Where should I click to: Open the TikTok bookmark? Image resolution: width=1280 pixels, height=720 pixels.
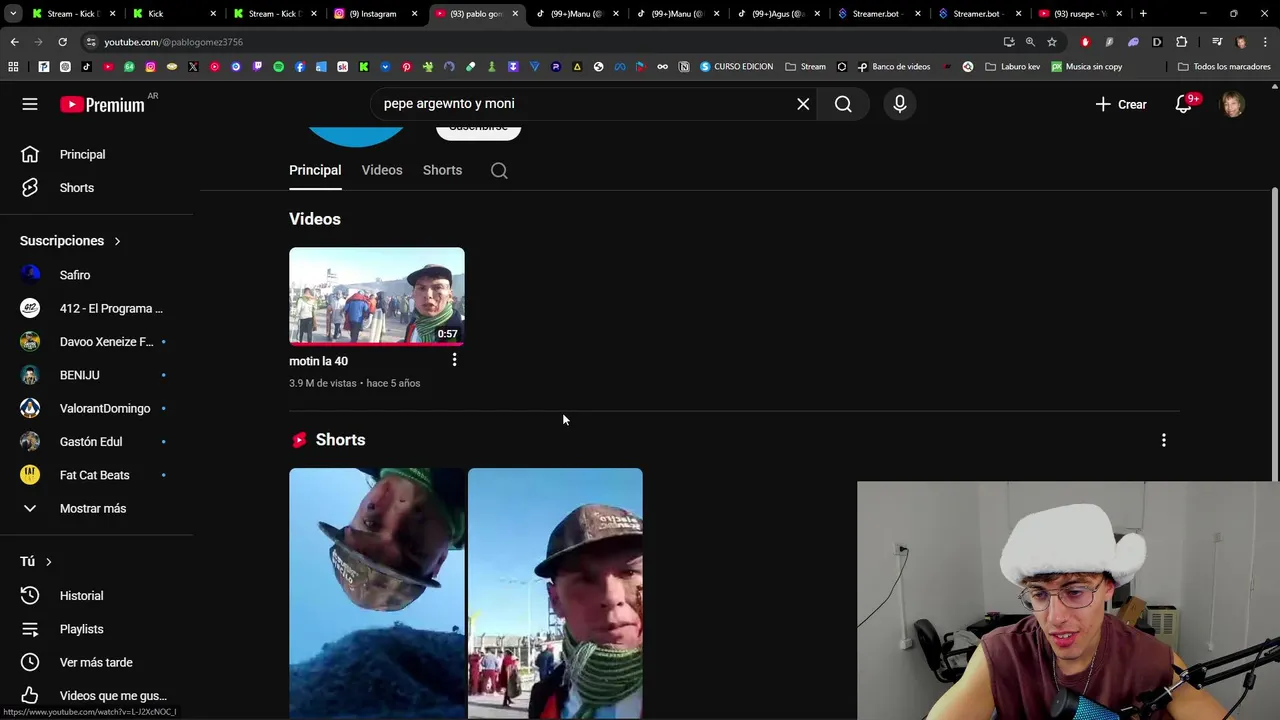86,67
